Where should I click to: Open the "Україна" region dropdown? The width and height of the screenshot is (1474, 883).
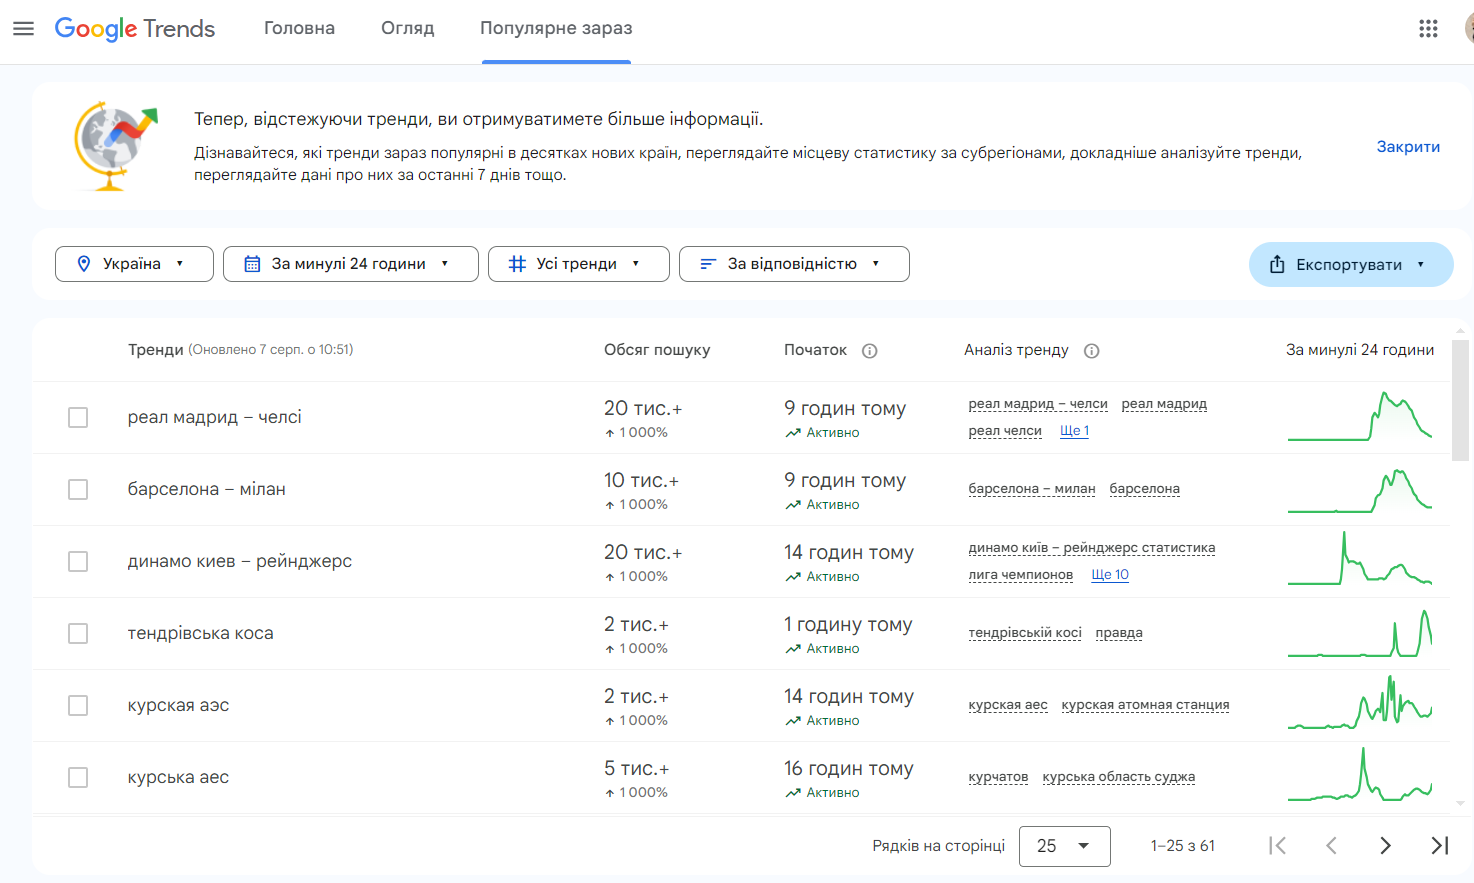click(x=134, y=263)
